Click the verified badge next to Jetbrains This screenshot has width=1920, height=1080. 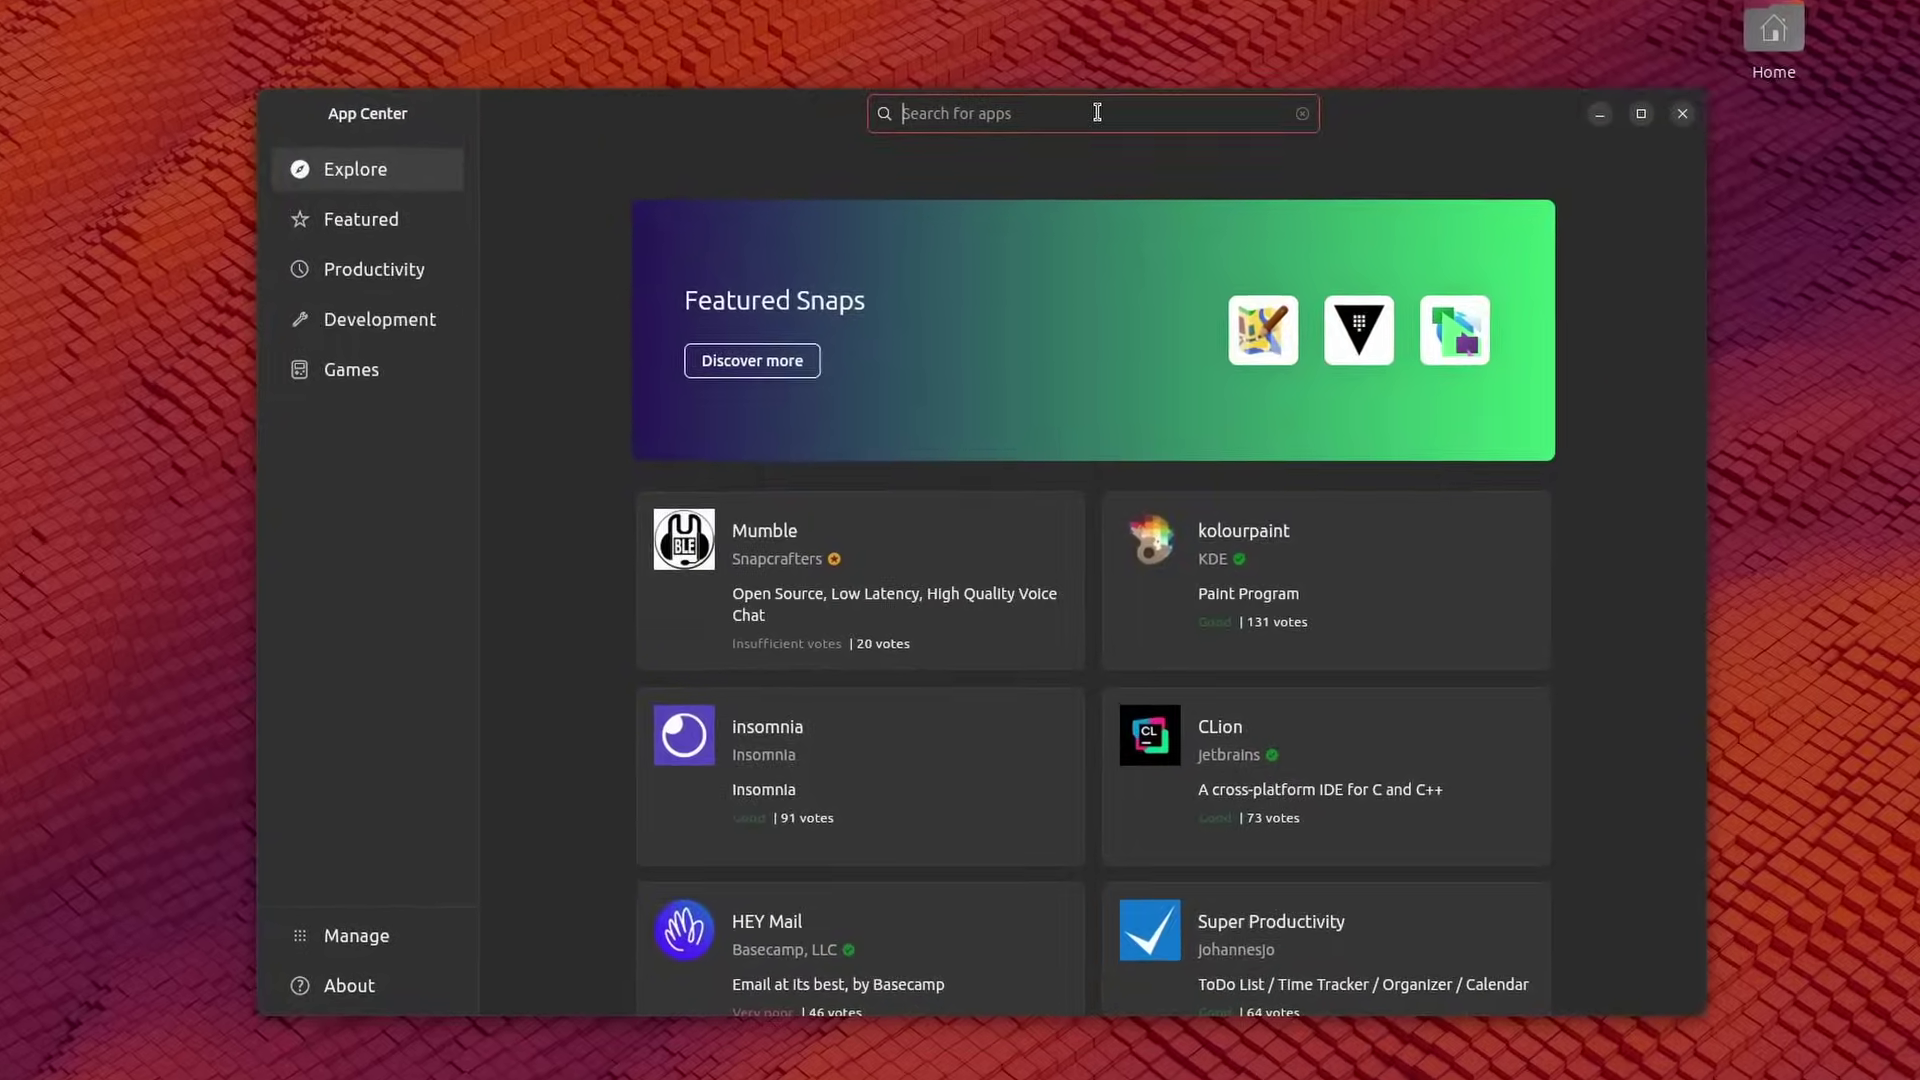point(1272,756)
